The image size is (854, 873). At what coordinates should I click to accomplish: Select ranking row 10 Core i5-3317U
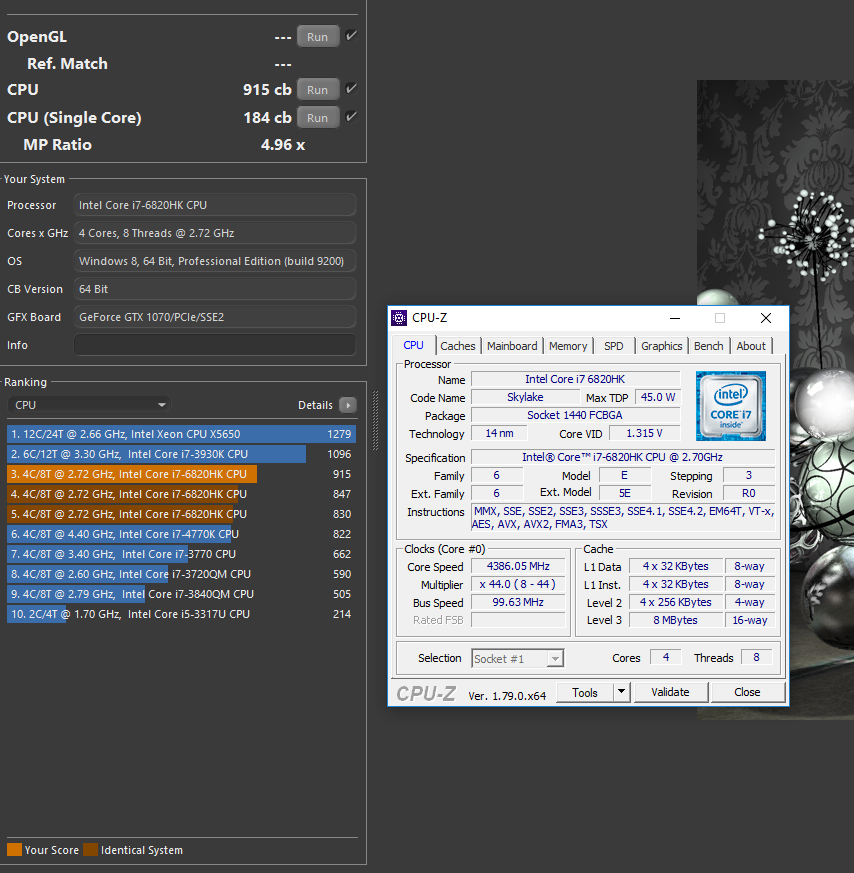pyautogui.click(x=181, y=614)
